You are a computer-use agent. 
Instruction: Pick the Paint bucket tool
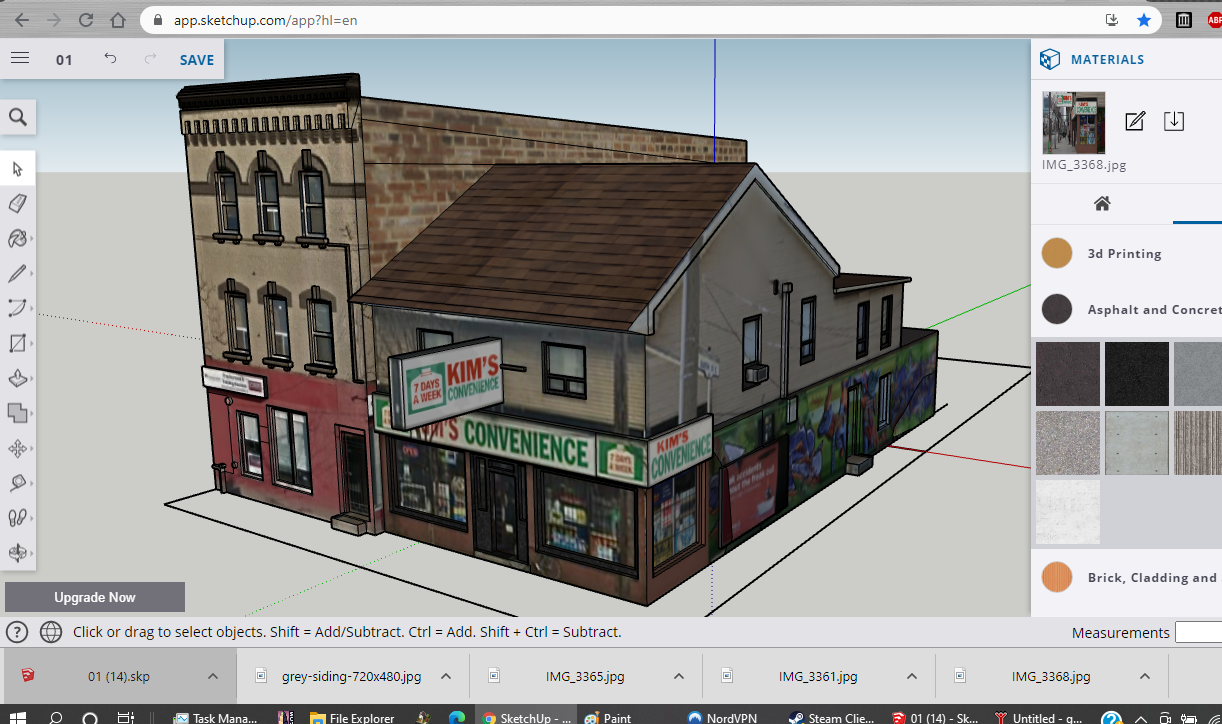(x=18, y=239)
